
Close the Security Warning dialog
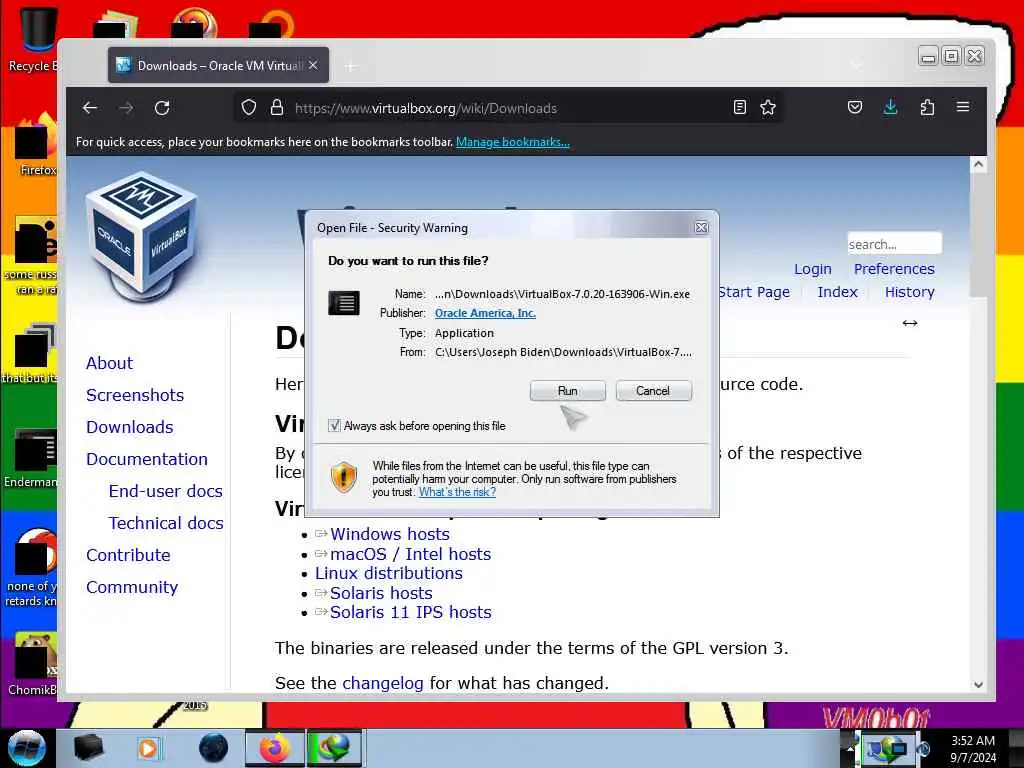coord(701,227)
